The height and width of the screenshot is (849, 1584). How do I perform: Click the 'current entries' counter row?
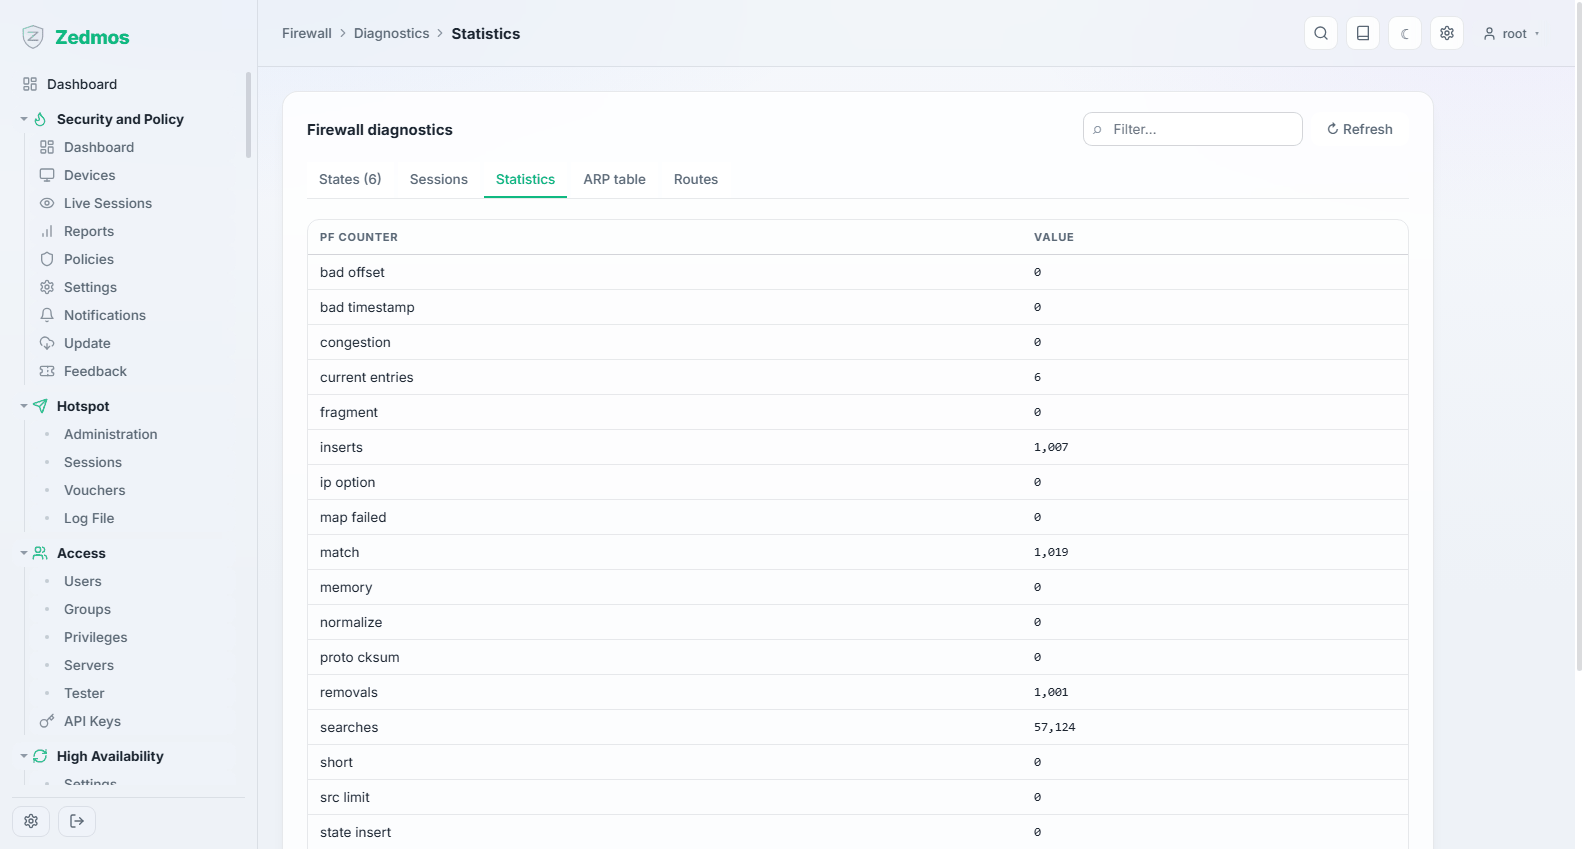tap(858, 377)
